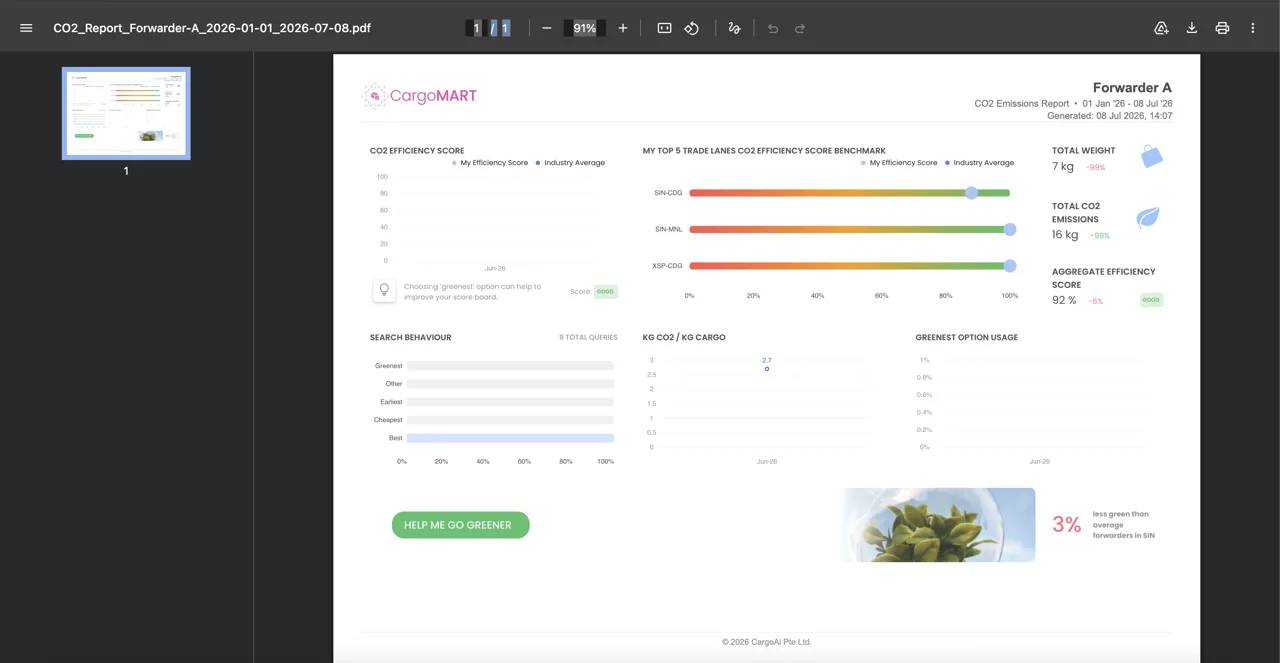Click the 3% less green figure

click(x=1066, y=524)
